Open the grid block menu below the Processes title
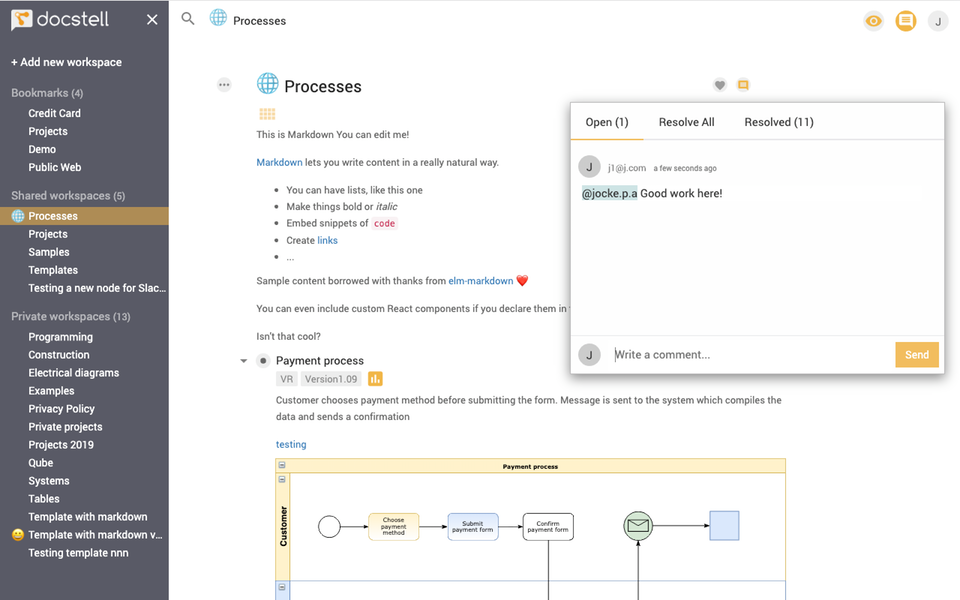Image resolution: width=960 pixels, height=600 pixels. pos(266,114)
